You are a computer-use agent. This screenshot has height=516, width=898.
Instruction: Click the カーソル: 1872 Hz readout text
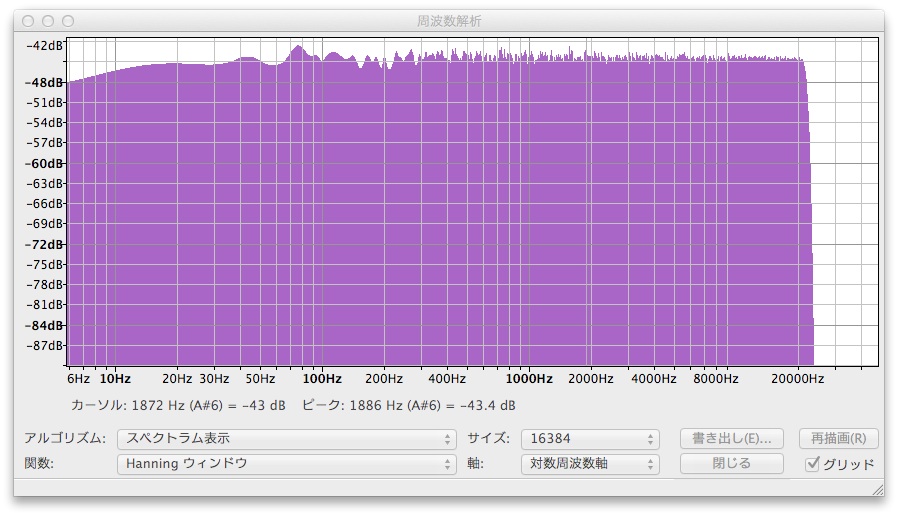pos(178,405)
